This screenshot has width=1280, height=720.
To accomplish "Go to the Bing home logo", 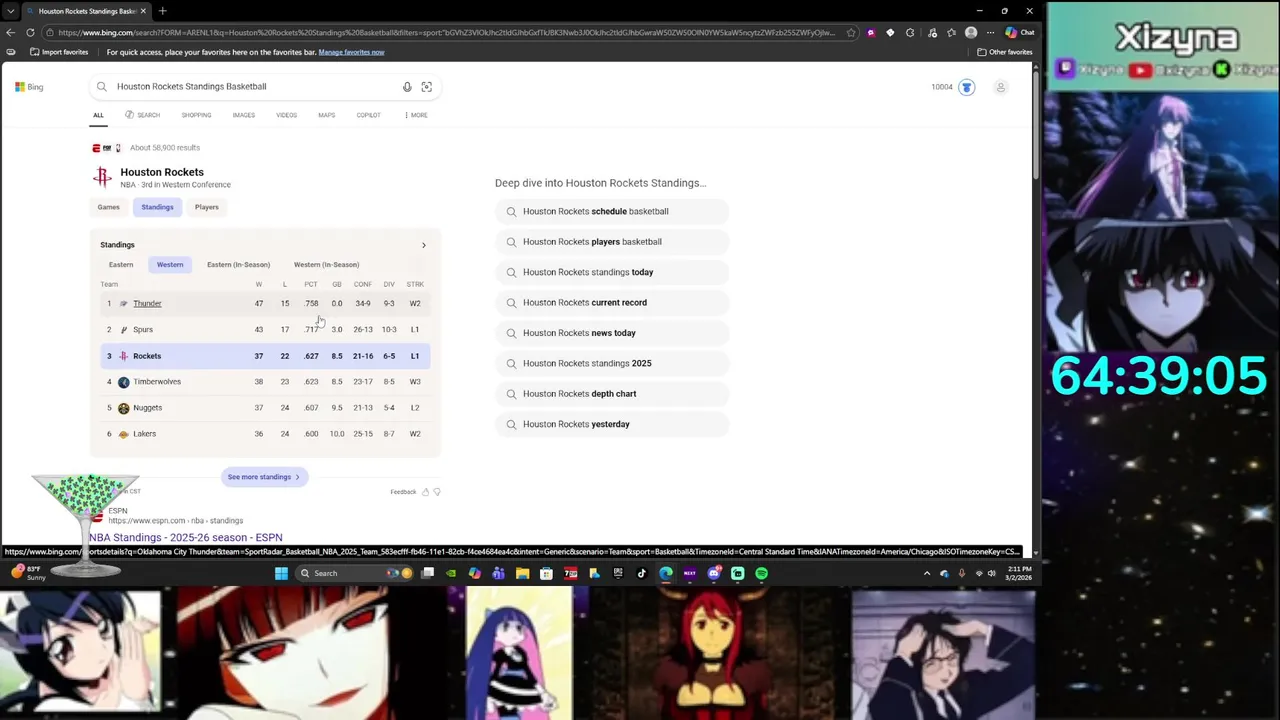I will point(29,87).
